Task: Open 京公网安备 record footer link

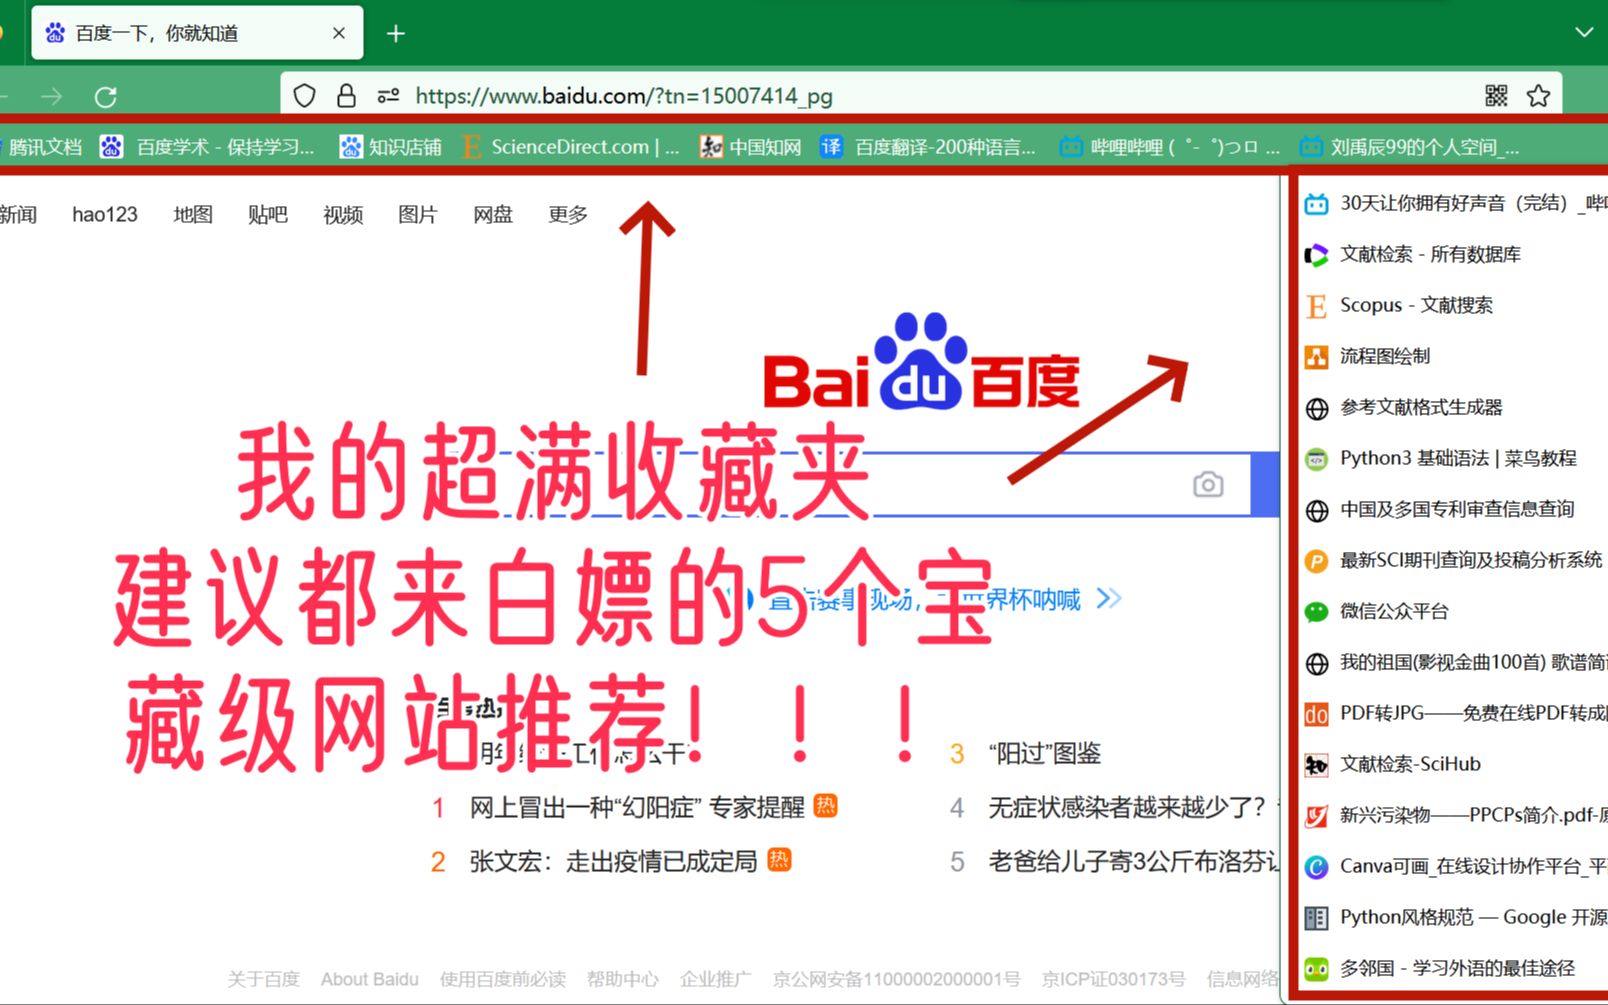Action: tap(896, 979)
